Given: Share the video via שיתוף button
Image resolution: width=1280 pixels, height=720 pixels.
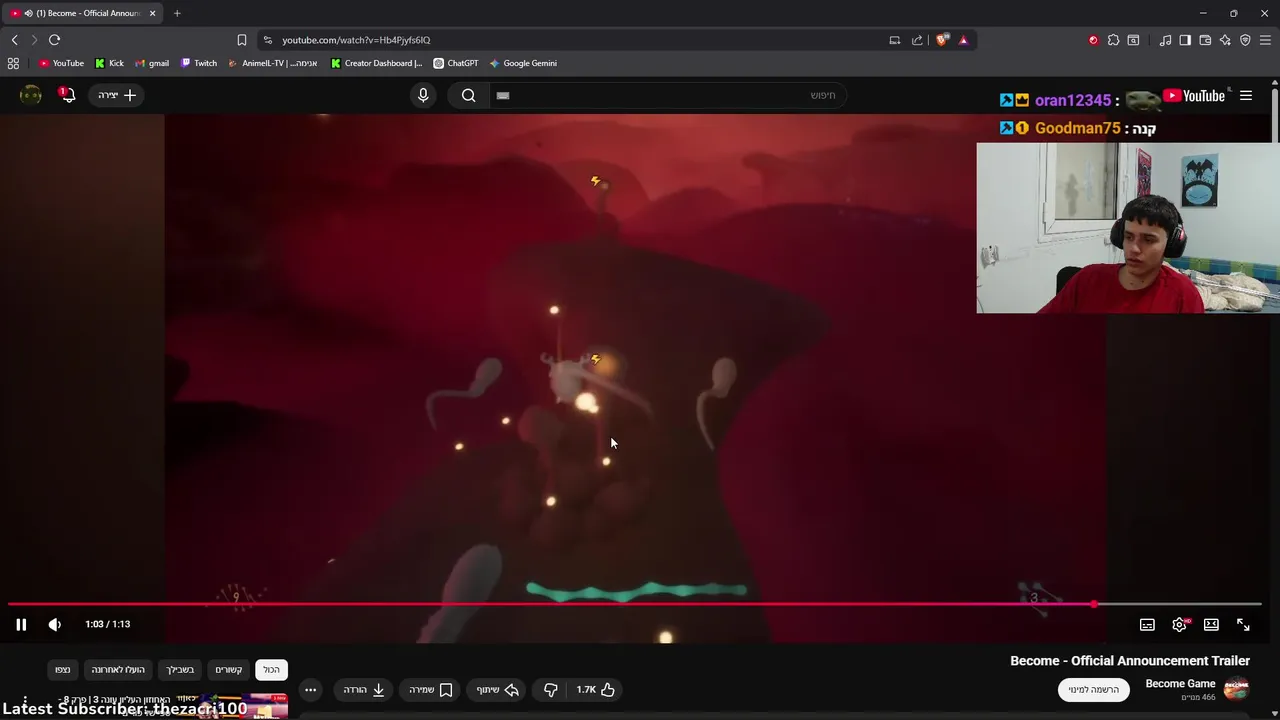Looking at the screenshot, I should click(498, 690).
